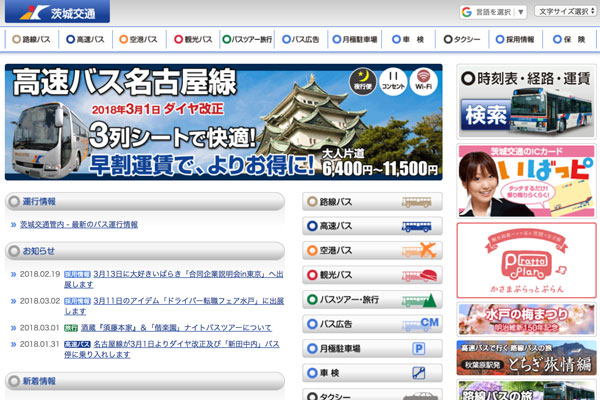Image resolution: width=600 pixels, height=400 pixels.
Task: Select 採用情報 in the top navigation bar
Action: 515,39
